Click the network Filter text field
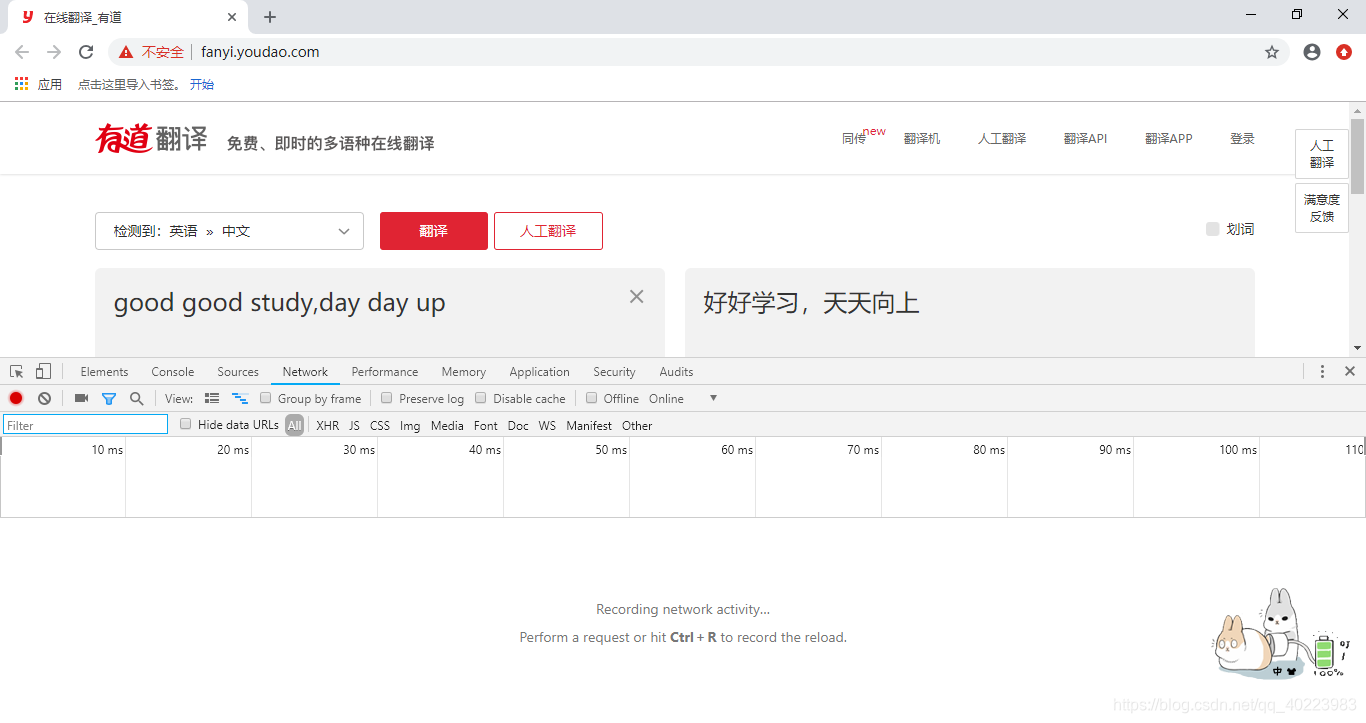 86,425
